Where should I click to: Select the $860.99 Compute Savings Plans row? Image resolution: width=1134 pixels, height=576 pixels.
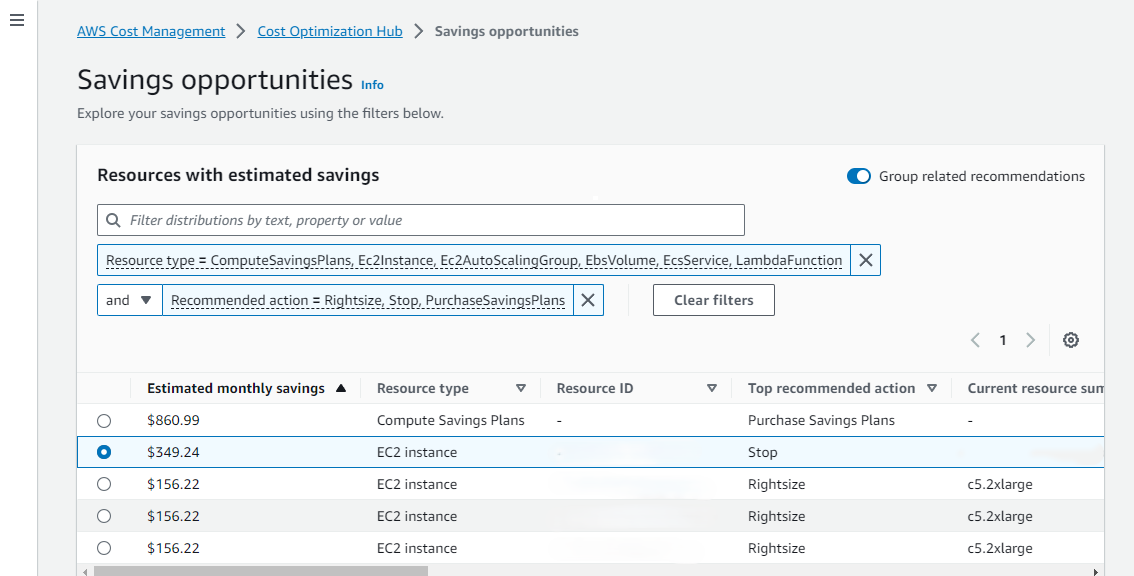[104, 420]
